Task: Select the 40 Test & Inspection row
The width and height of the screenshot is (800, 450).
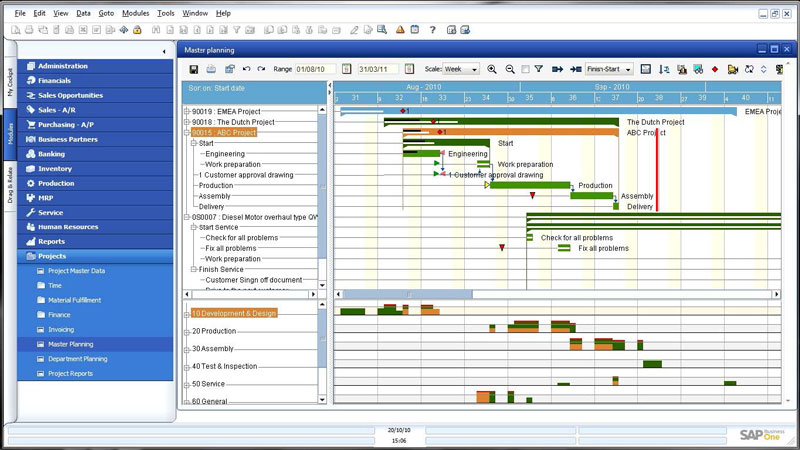Action: 224,366
